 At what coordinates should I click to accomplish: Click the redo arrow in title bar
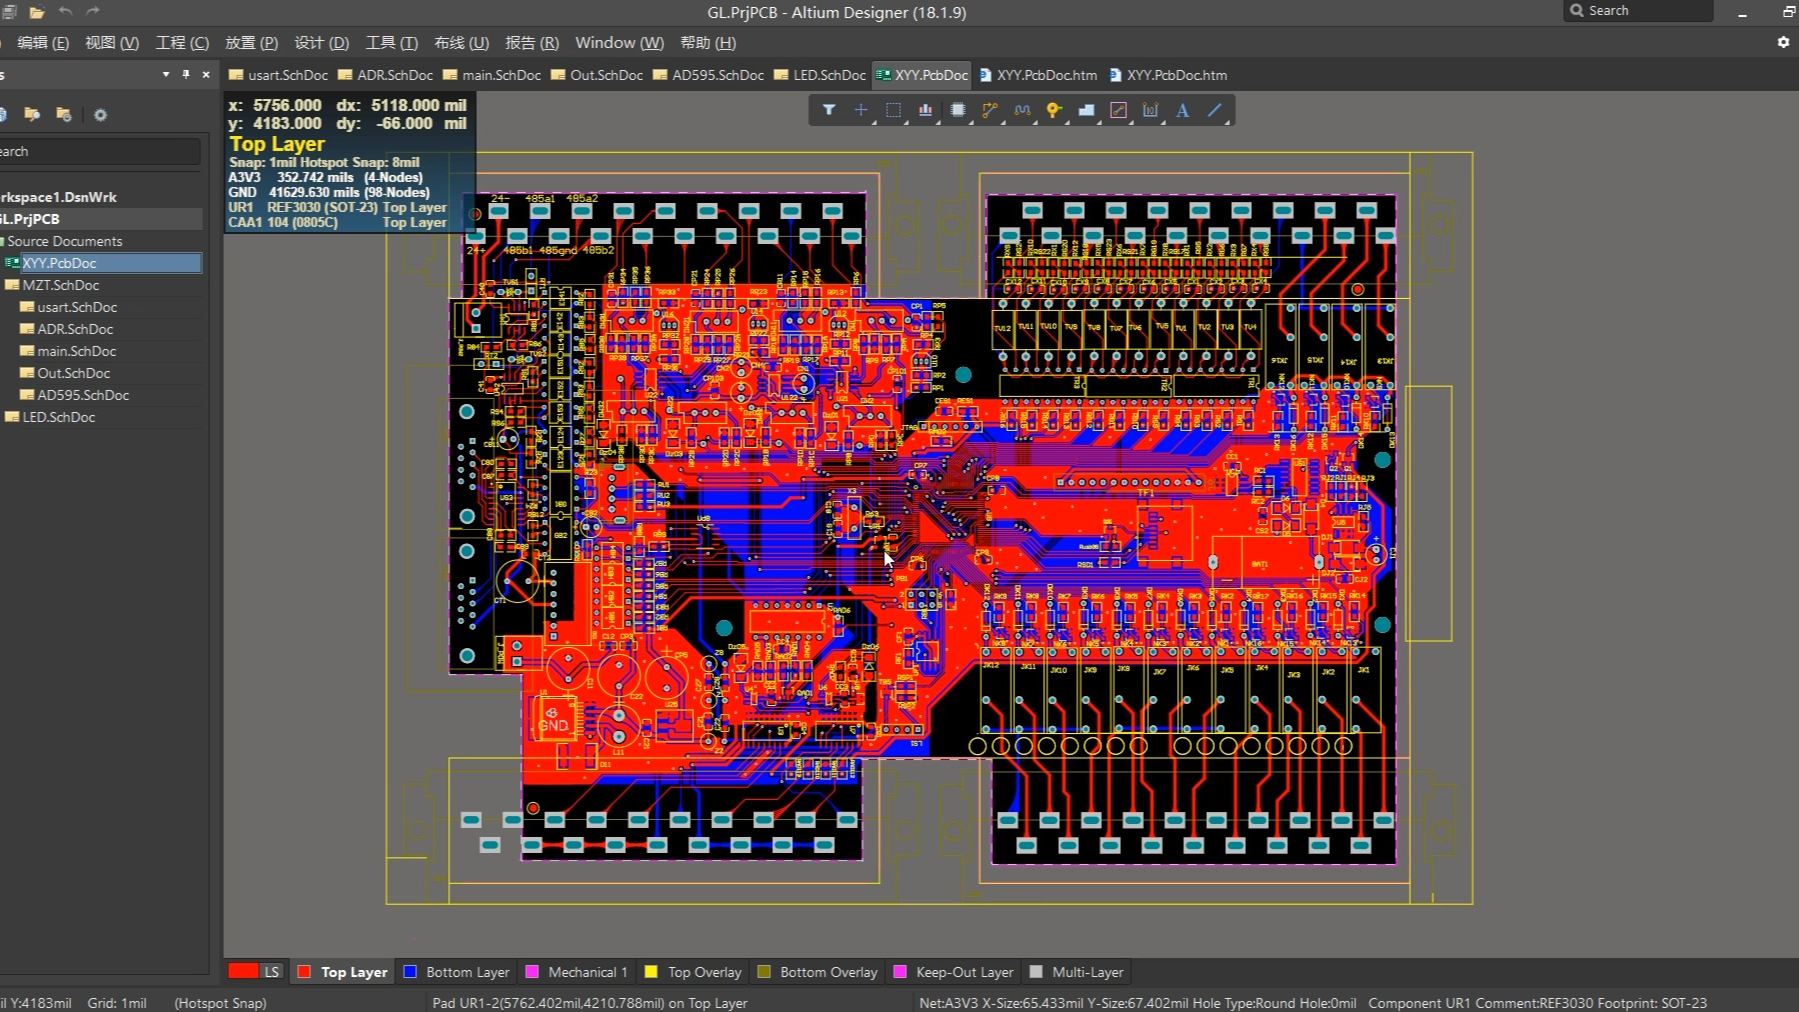93,11
